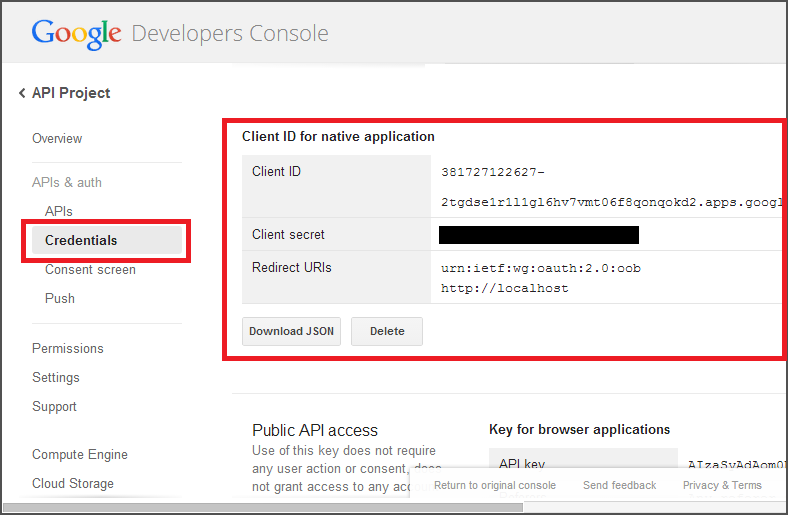Open the Privacy & Terms link
Screen dimensions: 788x515
click(x=722, y=485)
